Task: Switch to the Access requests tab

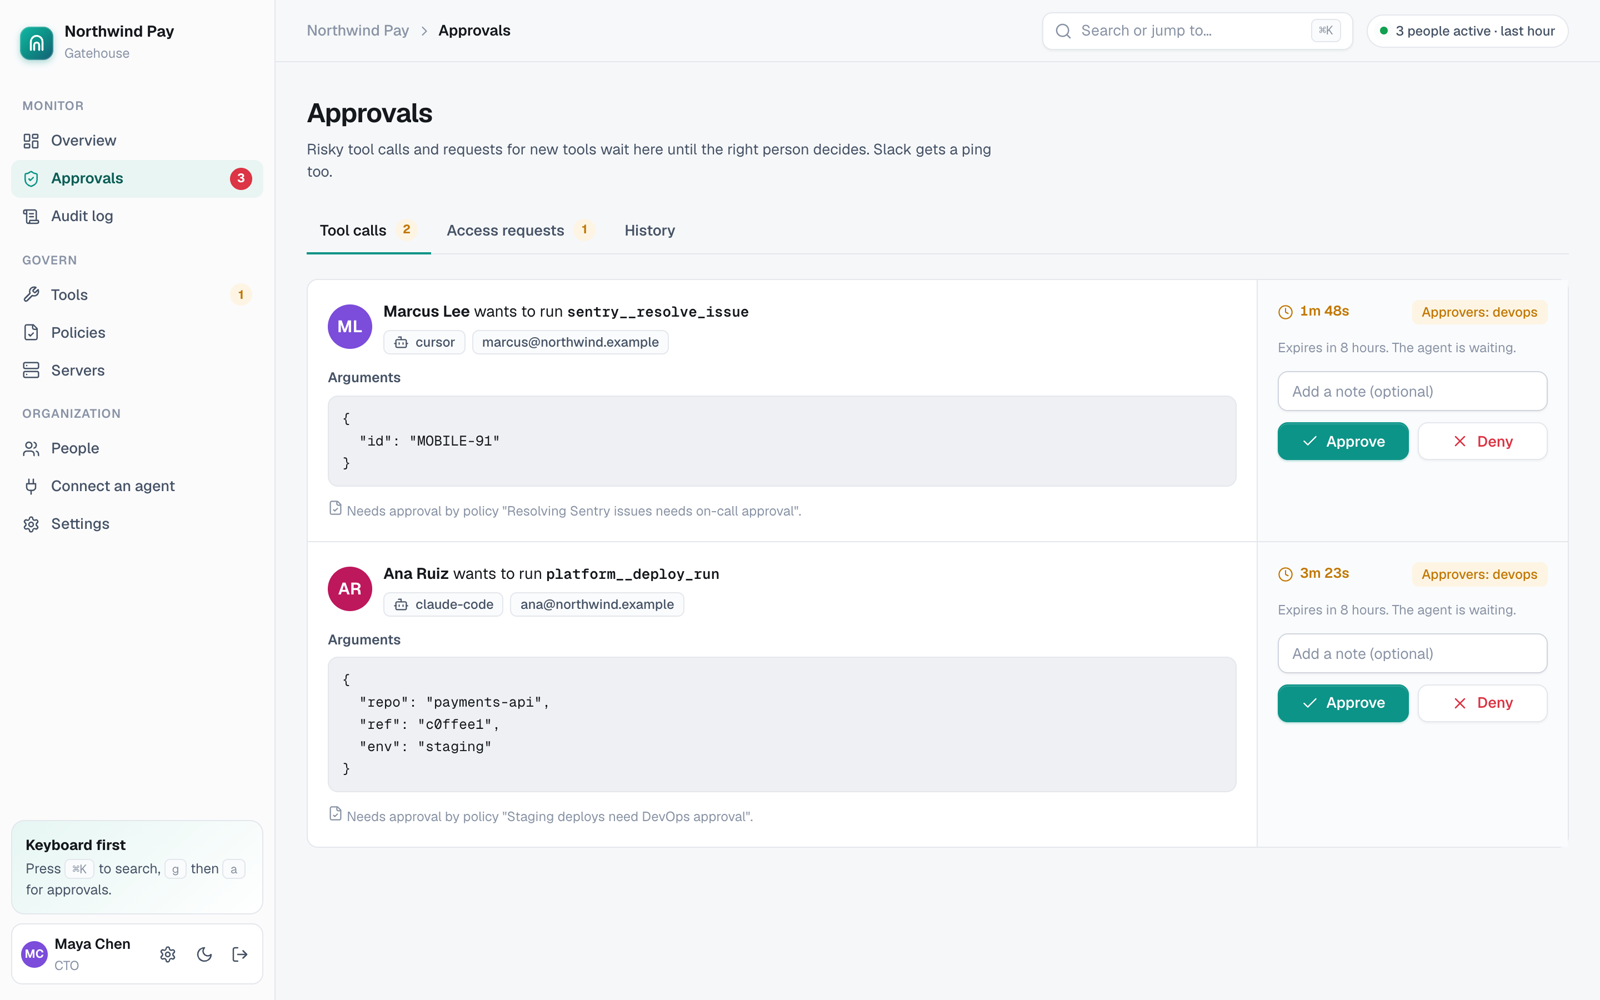Action: pyautogui.click(x=520, y=230)
